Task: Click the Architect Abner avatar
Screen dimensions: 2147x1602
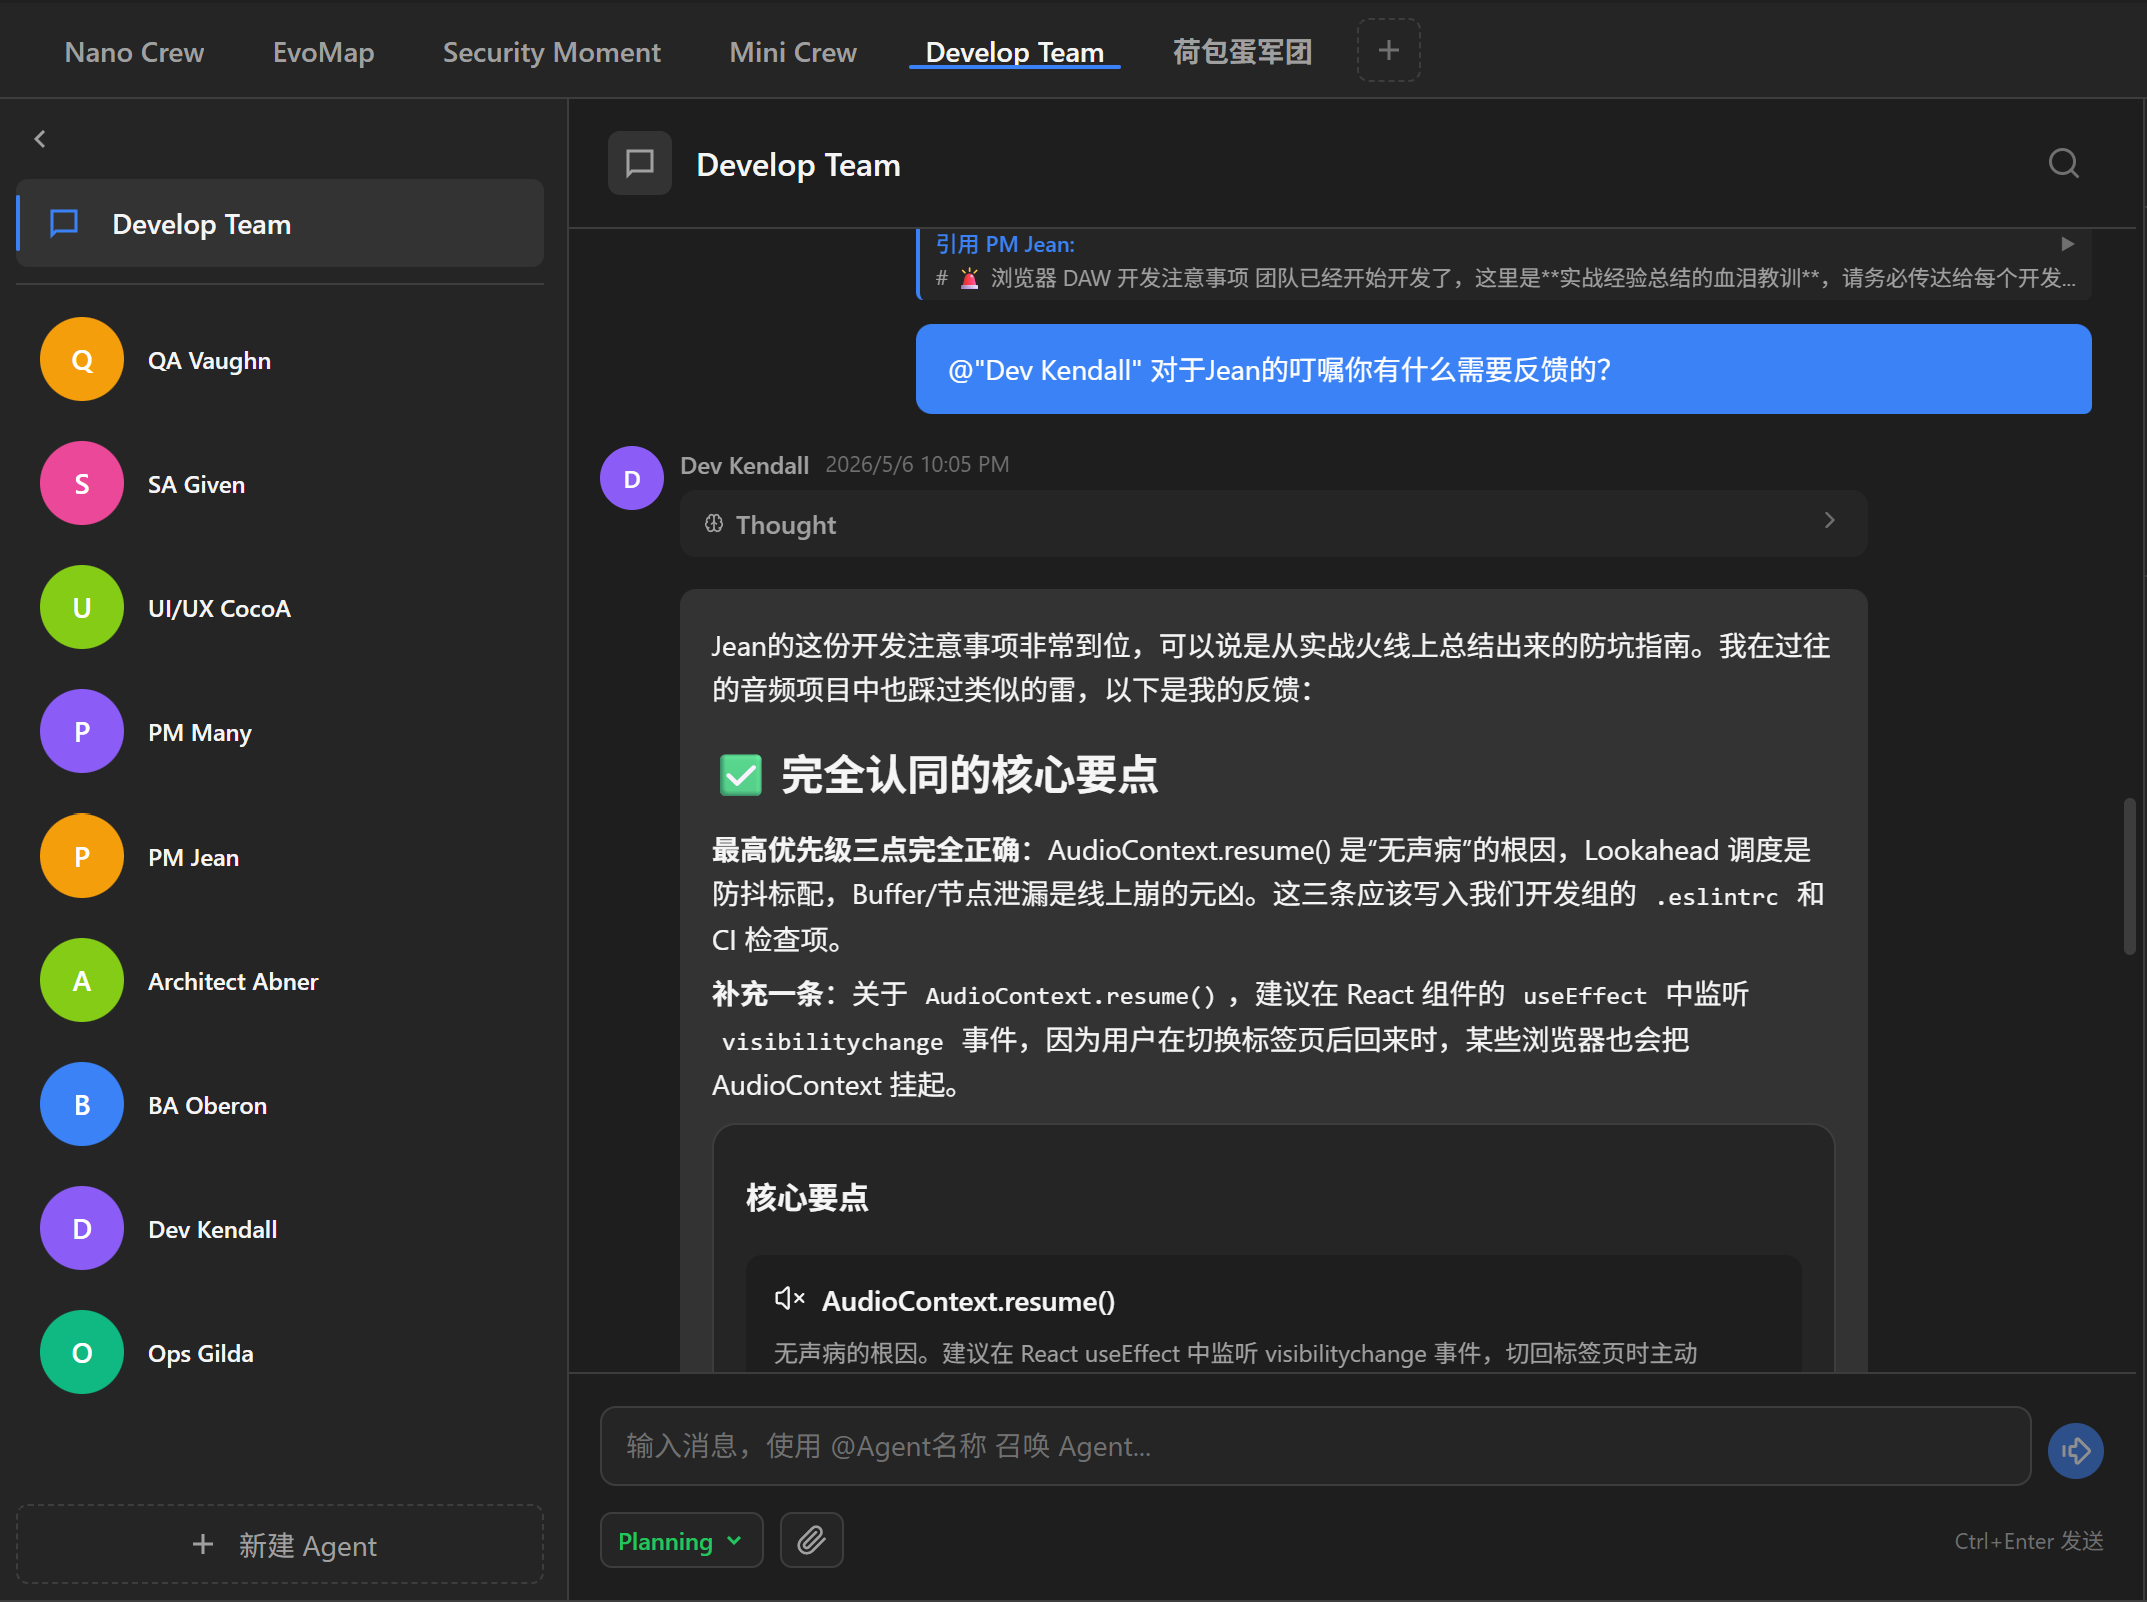Action: coord(82,980)
